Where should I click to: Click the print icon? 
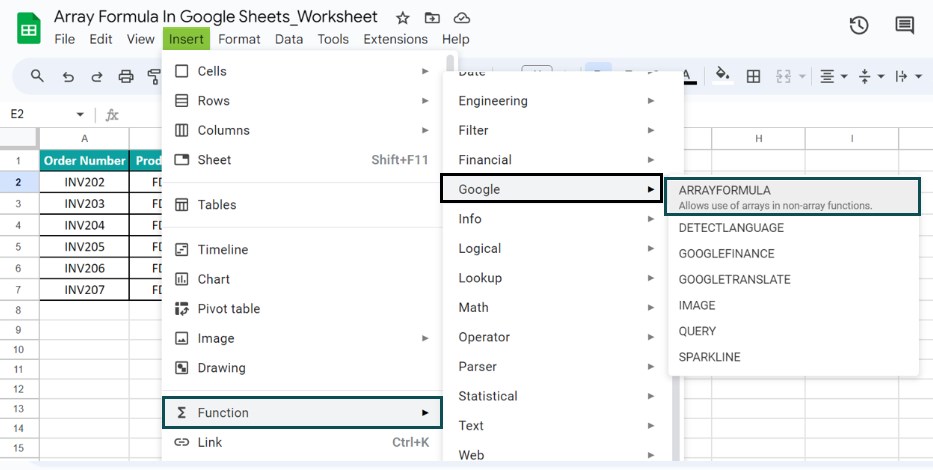(x=126, y=76)
